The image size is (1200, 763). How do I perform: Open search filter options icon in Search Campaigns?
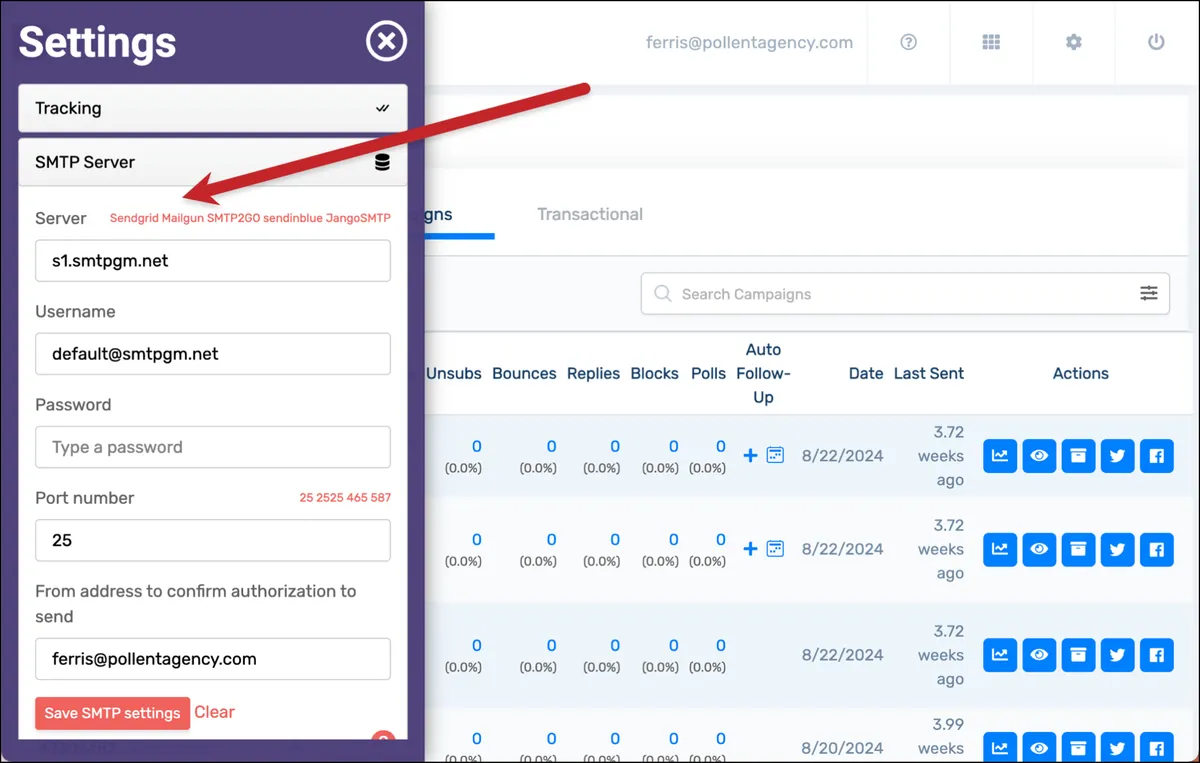click(1149, 293)
